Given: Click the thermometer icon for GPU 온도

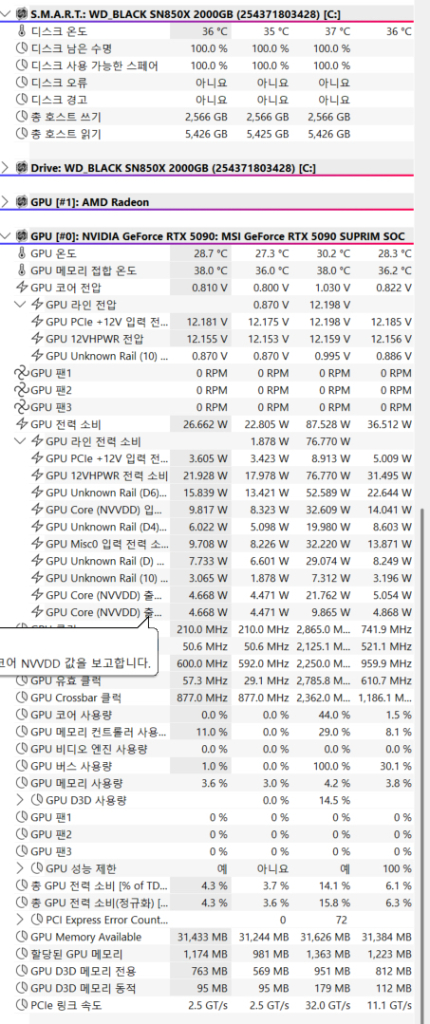Looking at the screenshot, I should click(21, 253).
